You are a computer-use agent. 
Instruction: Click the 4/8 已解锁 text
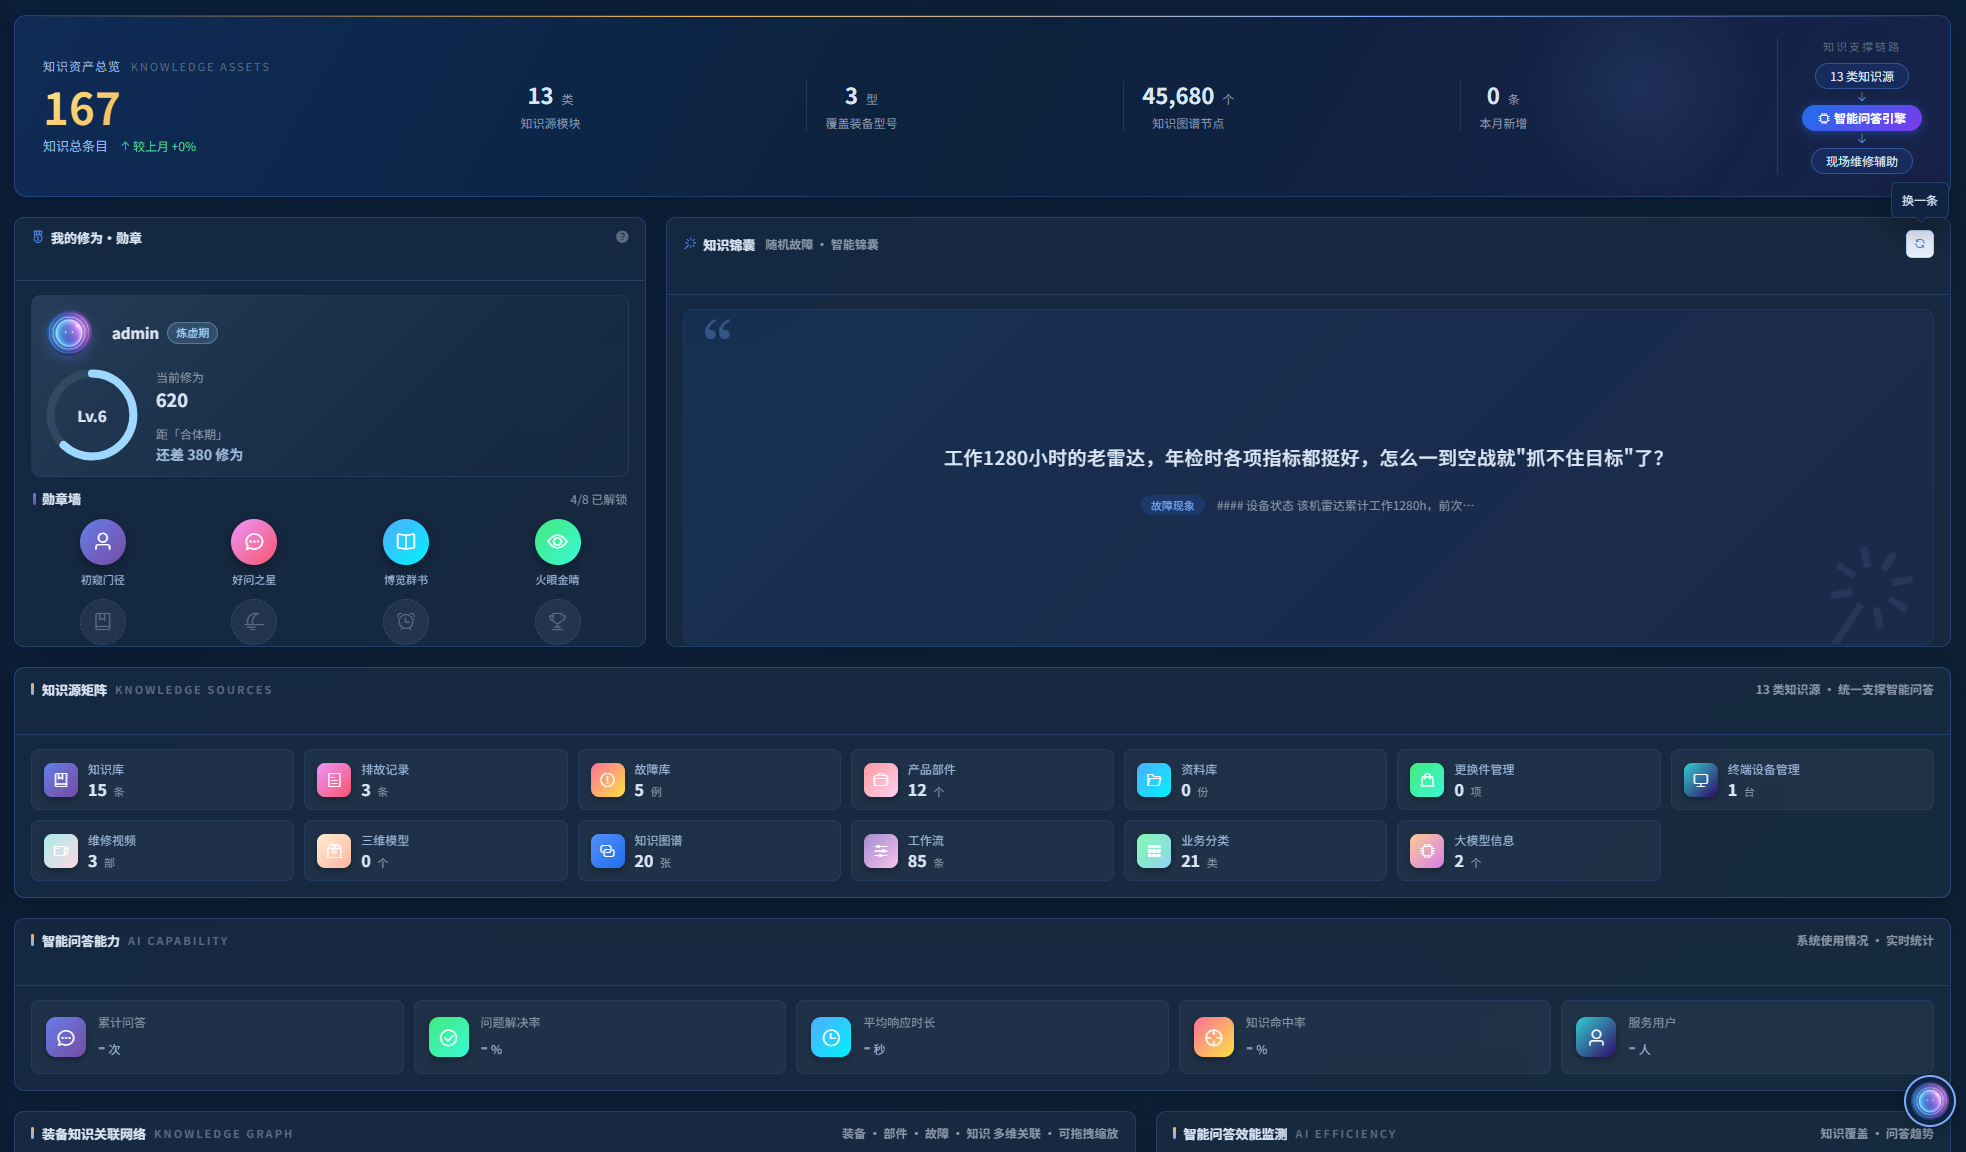(598, 500)
